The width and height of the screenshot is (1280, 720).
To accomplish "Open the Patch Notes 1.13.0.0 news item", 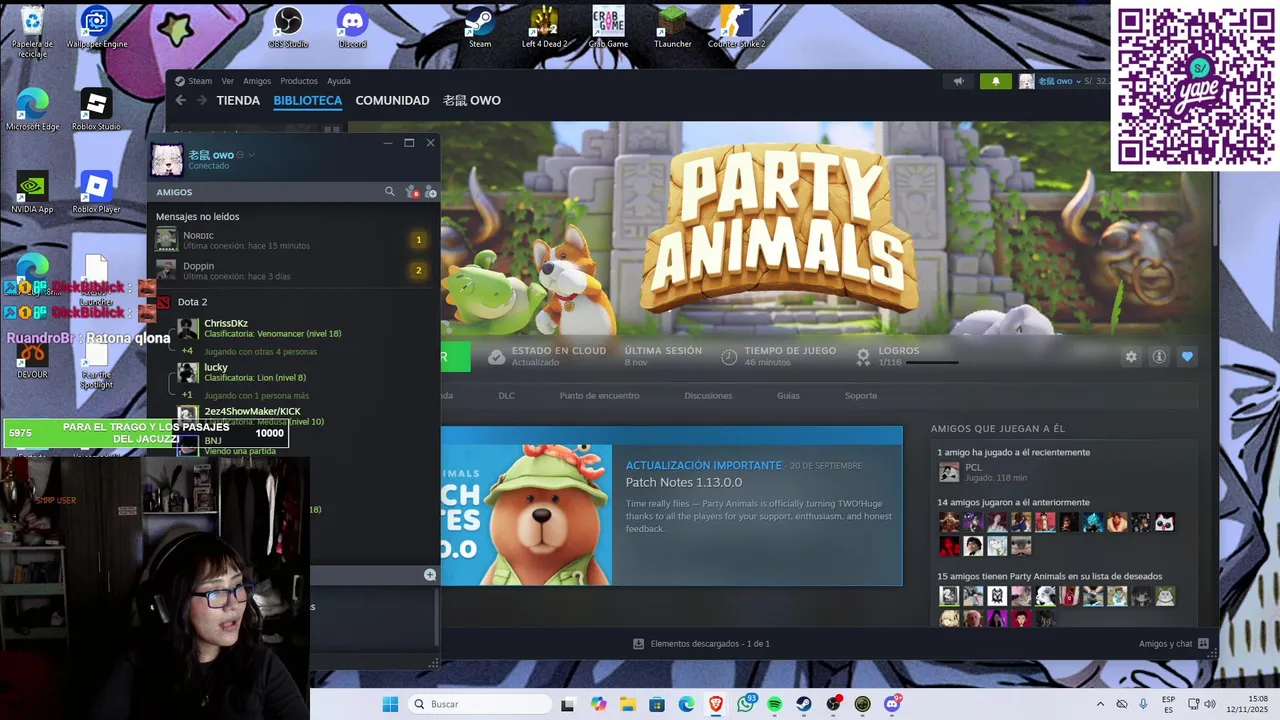I will (x=684, y=482).
